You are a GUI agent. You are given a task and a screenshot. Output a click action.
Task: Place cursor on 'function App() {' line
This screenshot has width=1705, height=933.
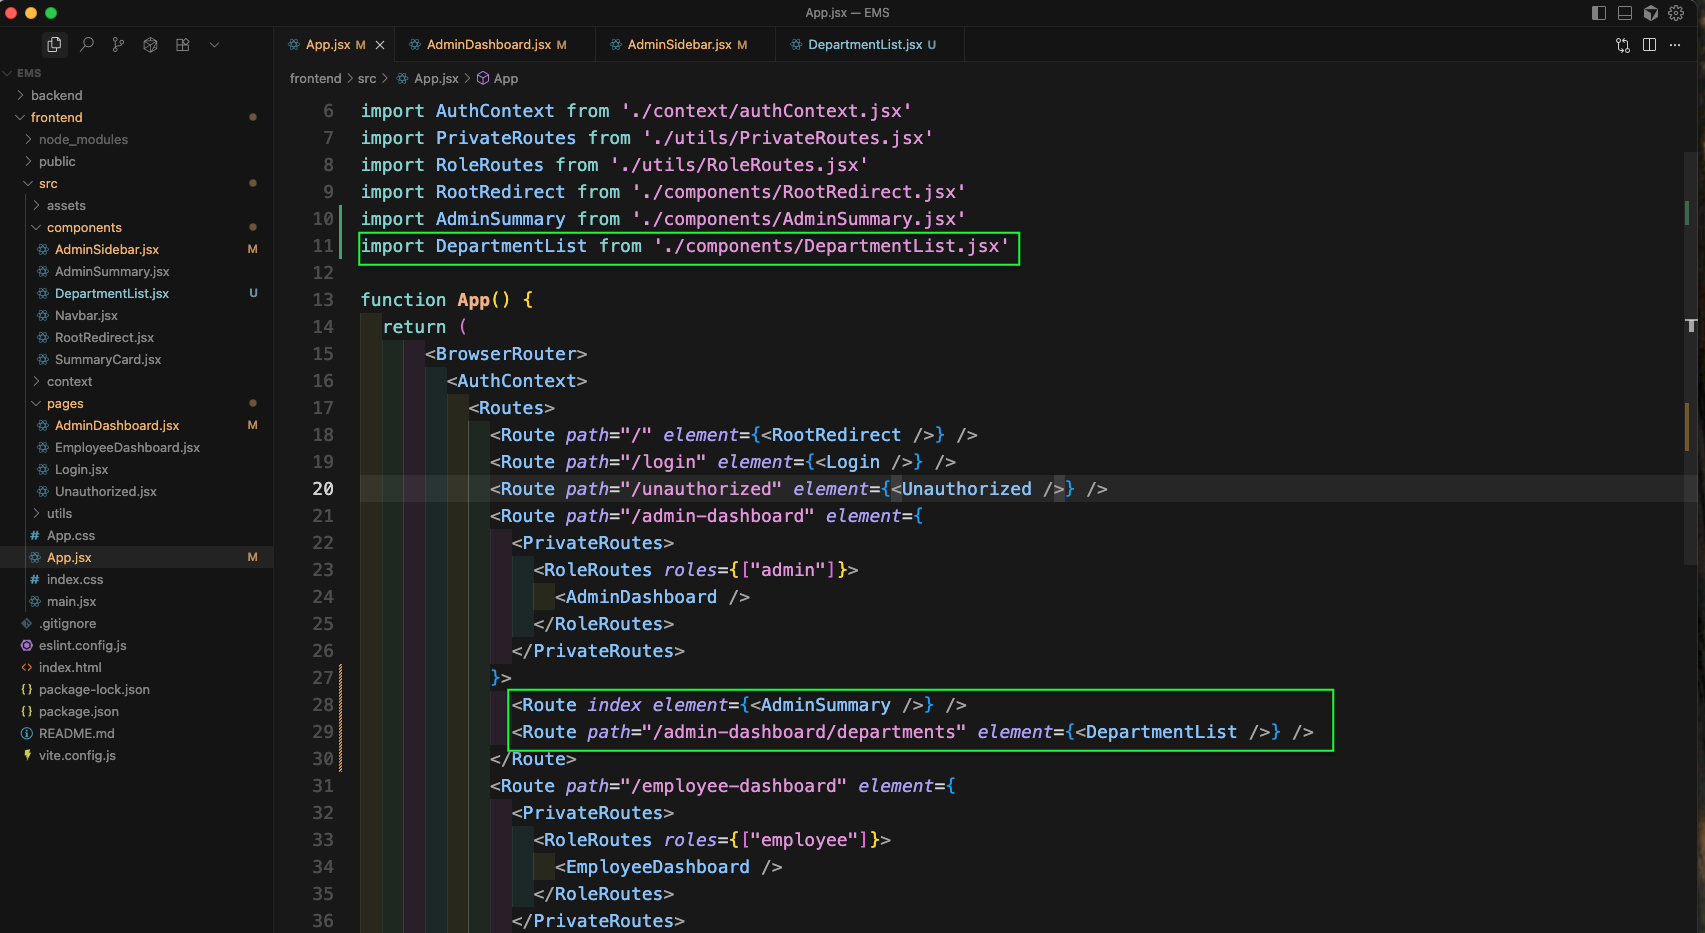click(x=447, y=300)
